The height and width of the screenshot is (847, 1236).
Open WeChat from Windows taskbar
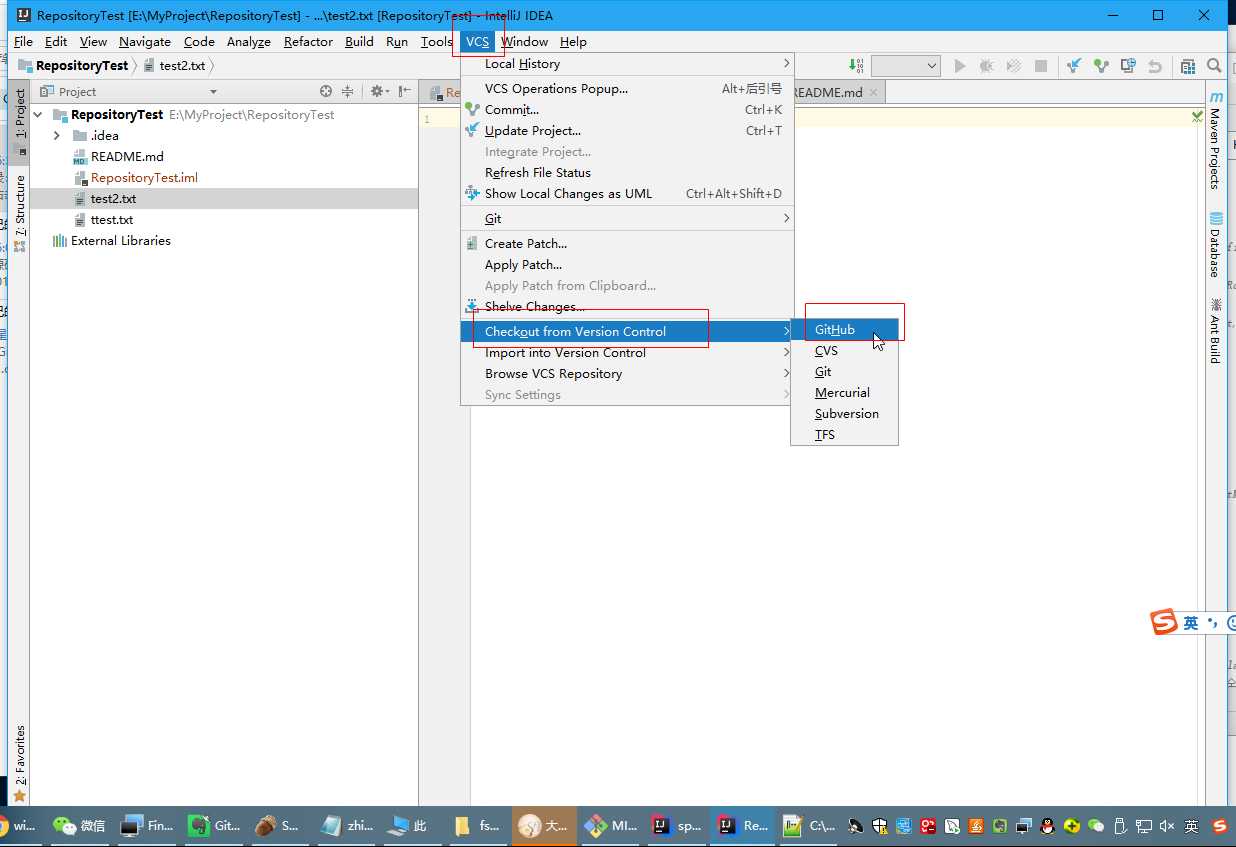tap(80, 826)
